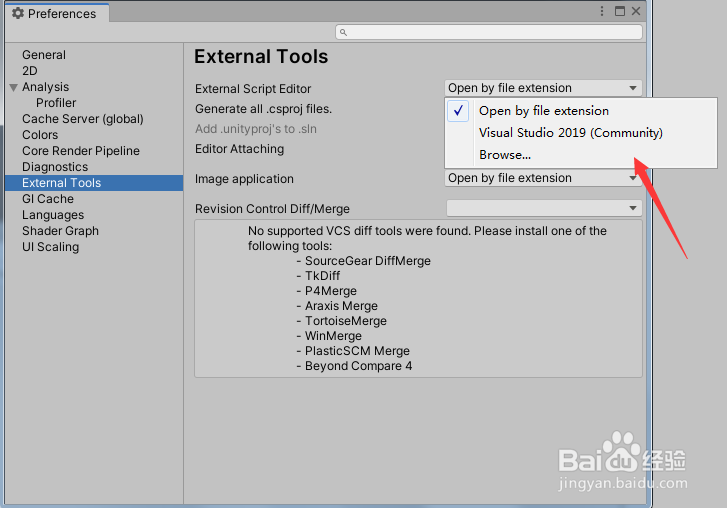Open the three-dot window options menu
727x508 pixels.
[x=601, y=12]
